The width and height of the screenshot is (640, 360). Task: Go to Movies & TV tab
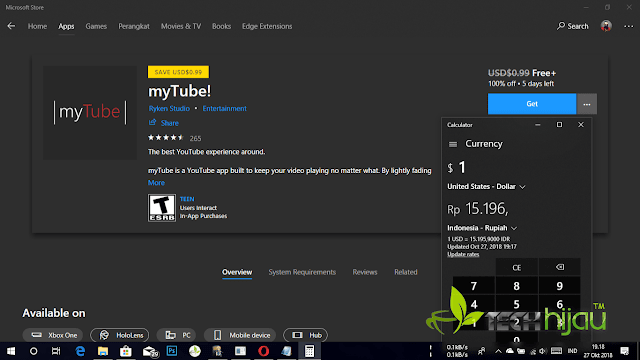tap(181, 26)
